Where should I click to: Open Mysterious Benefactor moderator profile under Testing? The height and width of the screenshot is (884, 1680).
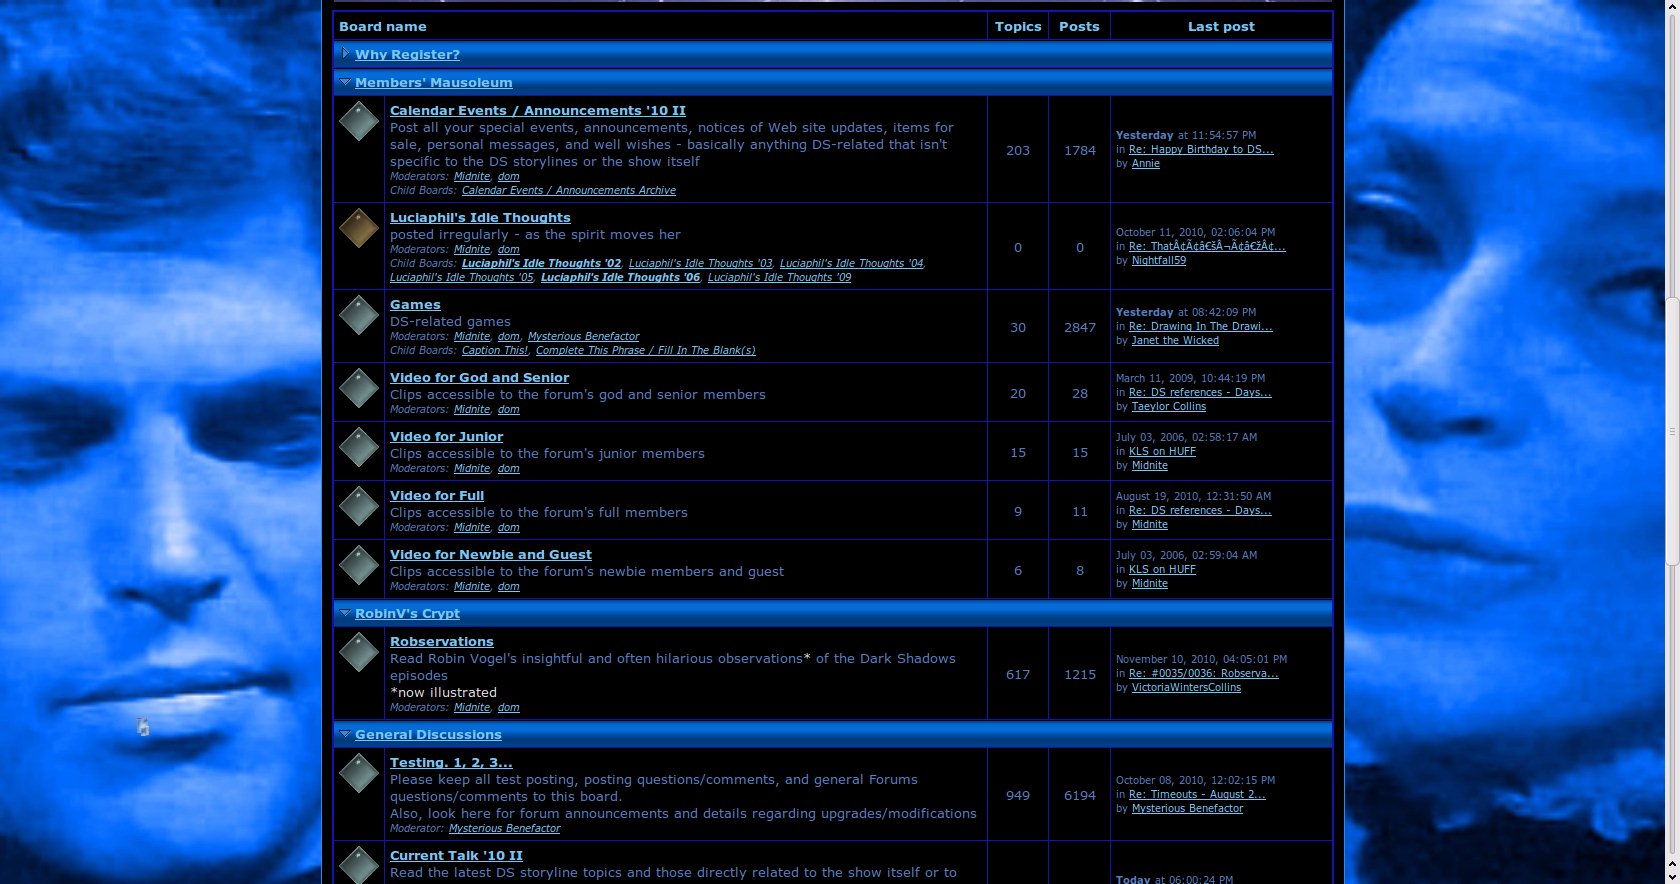504,828
